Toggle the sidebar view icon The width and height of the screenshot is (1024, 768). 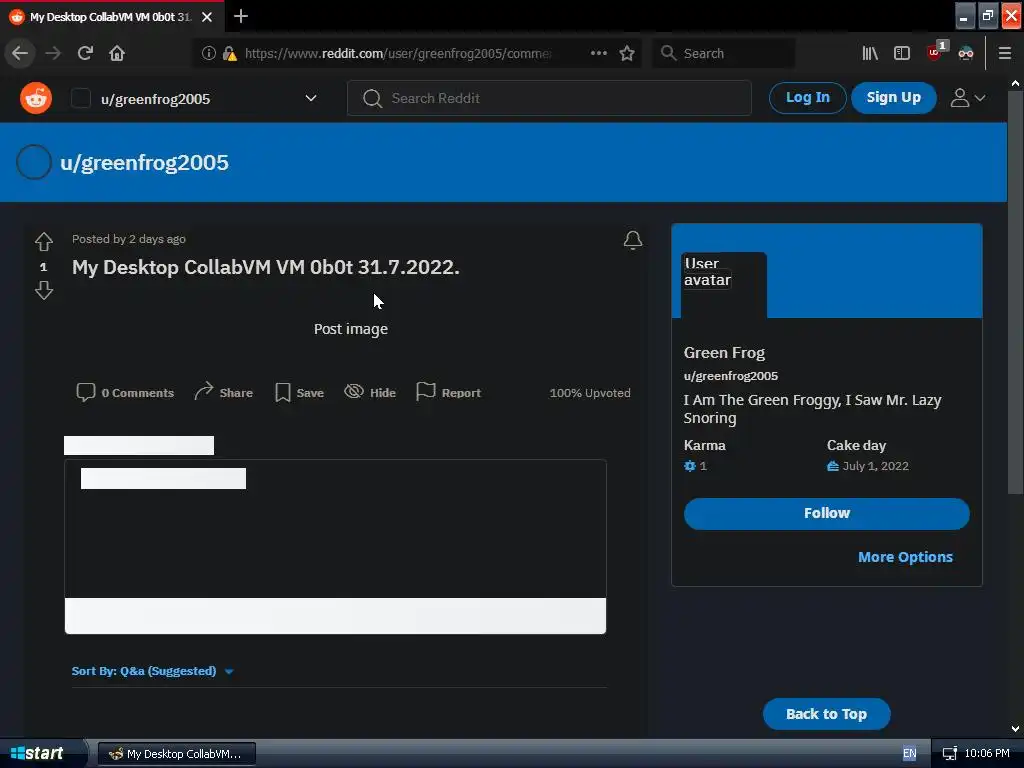[x=902, y=53]
